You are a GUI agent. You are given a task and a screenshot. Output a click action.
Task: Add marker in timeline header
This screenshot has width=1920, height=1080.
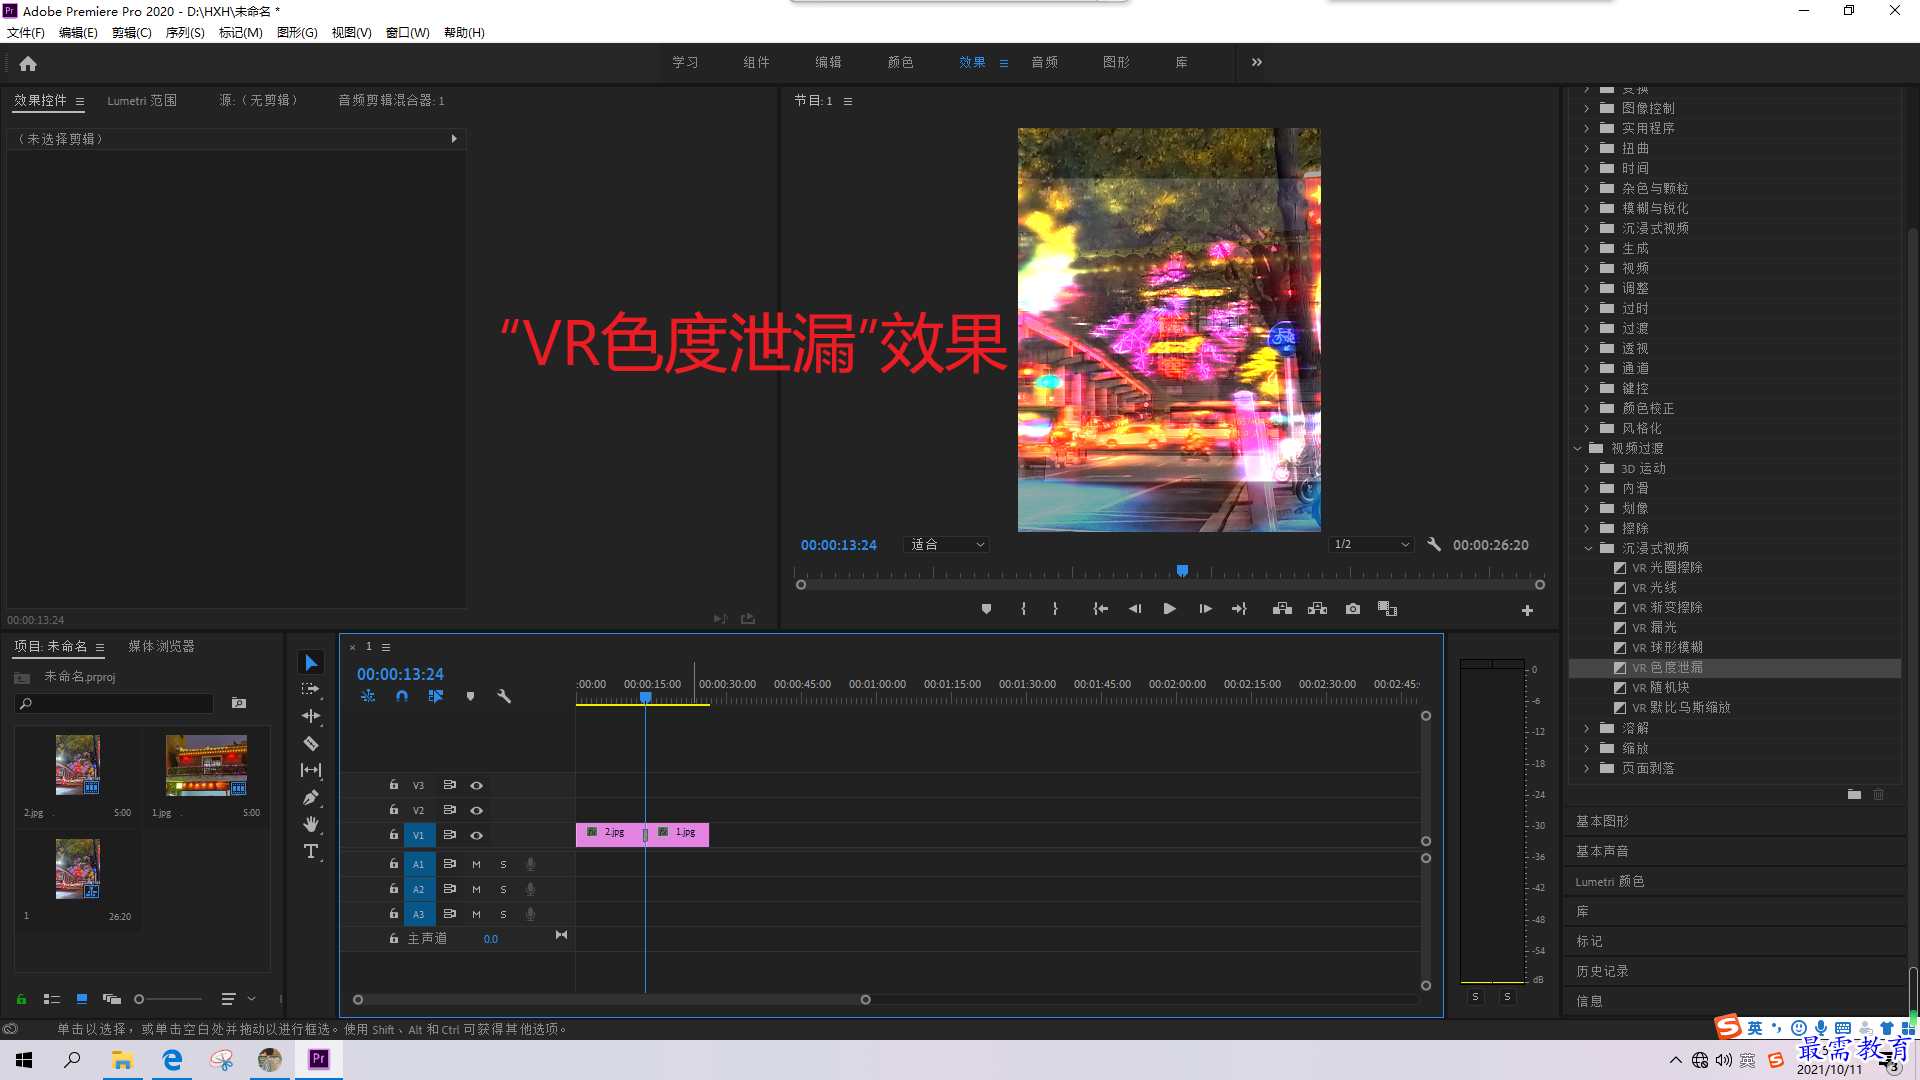coord(470,696)
